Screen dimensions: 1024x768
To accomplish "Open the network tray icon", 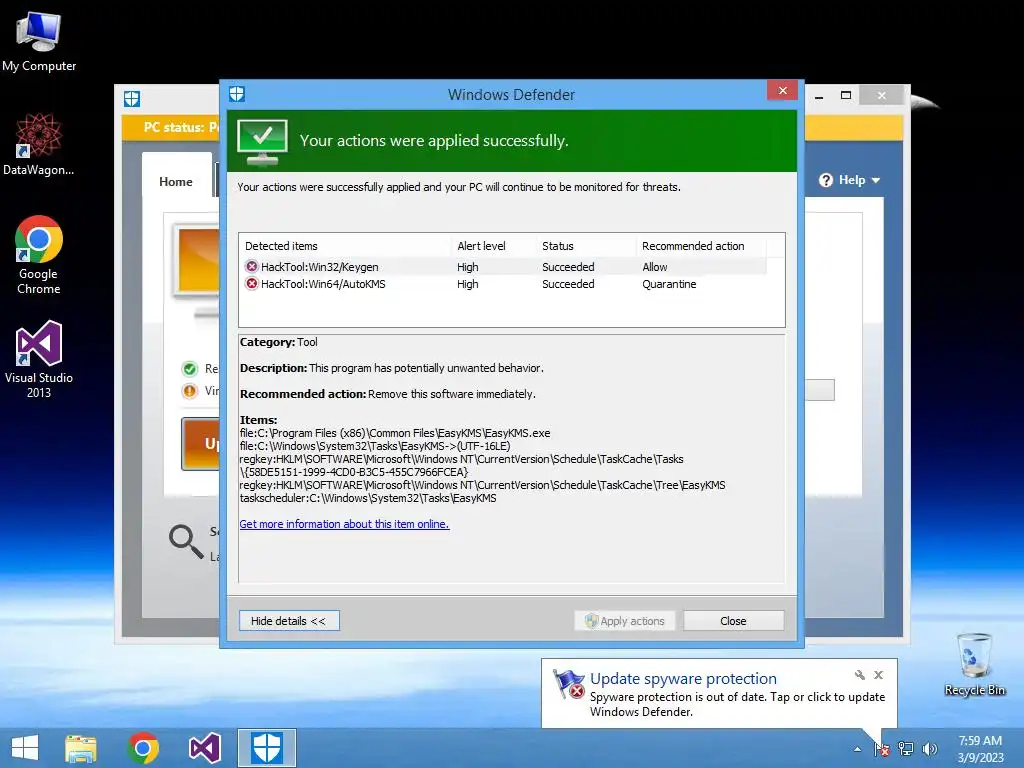I will [906, 749].
